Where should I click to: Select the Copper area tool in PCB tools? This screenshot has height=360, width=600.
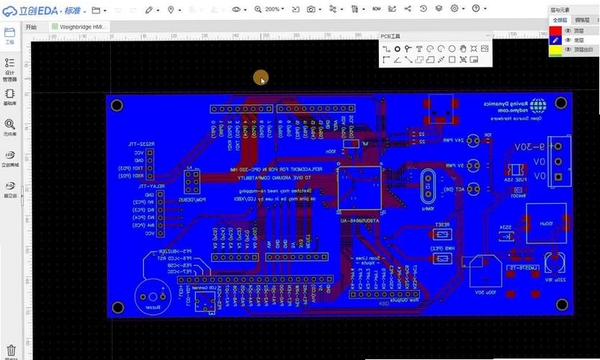coord(419,60)
